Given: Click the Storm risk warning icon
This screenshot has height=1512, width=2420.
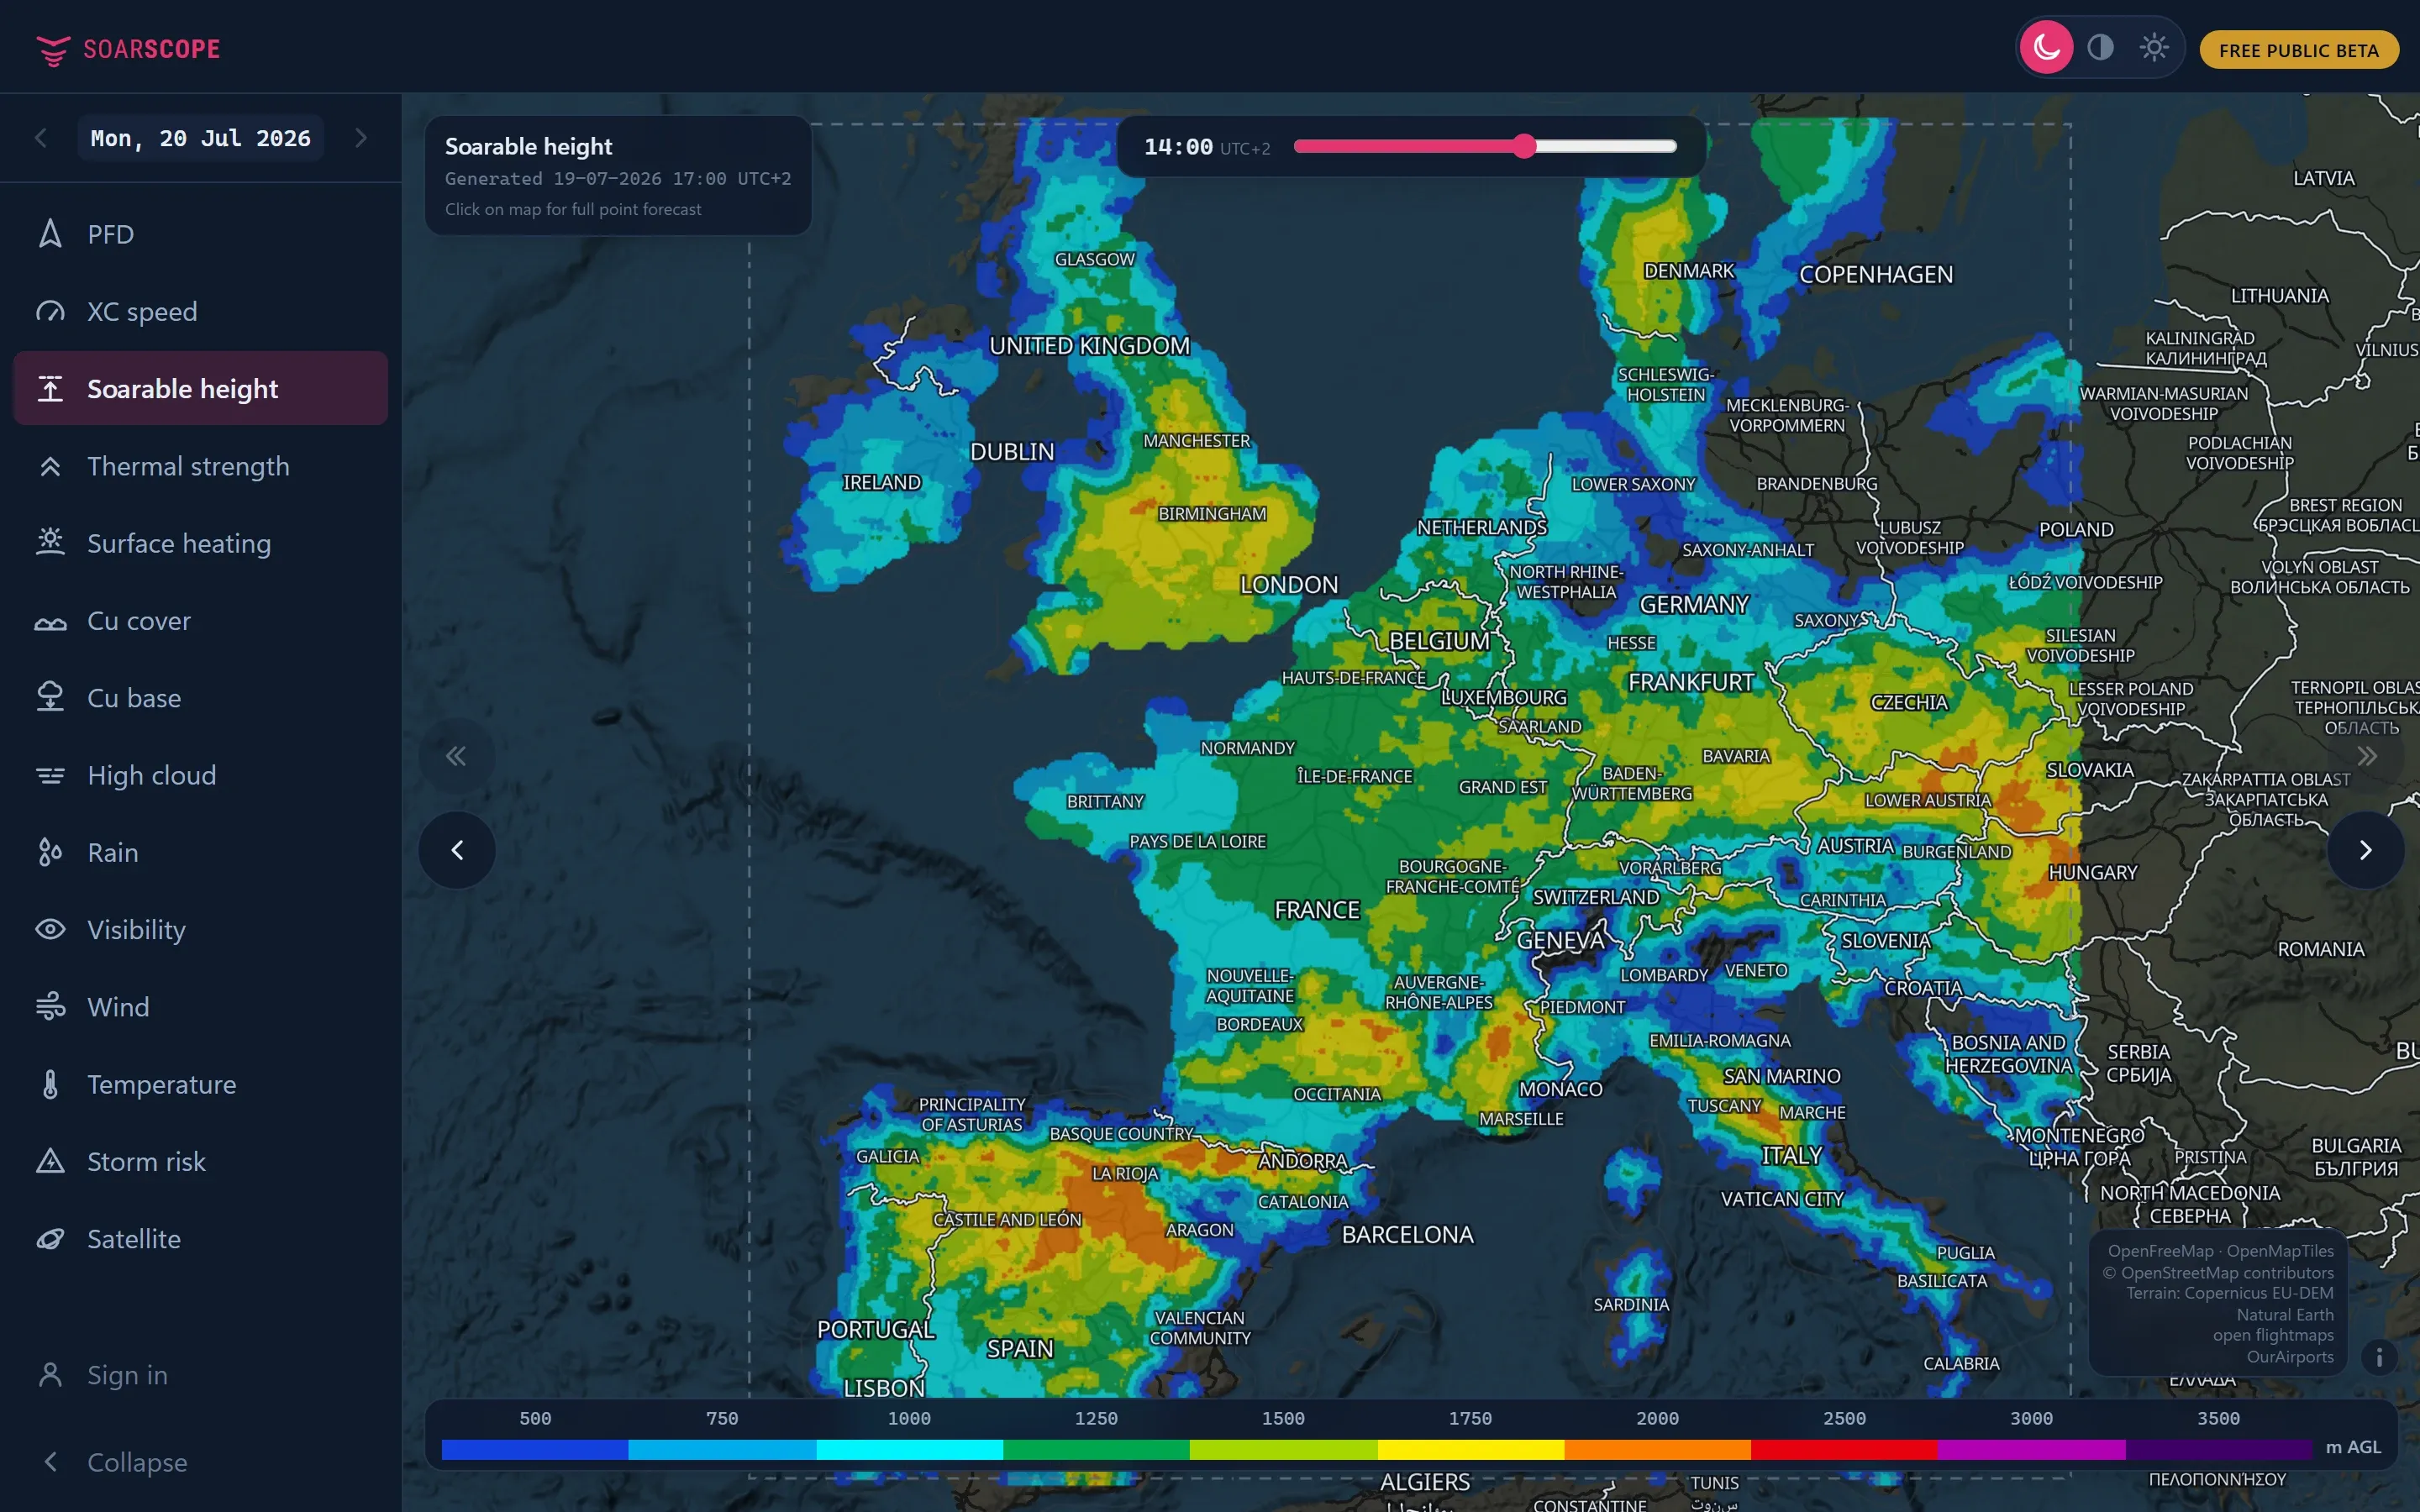Looking at the screenshot, I should coord(50,1161).
